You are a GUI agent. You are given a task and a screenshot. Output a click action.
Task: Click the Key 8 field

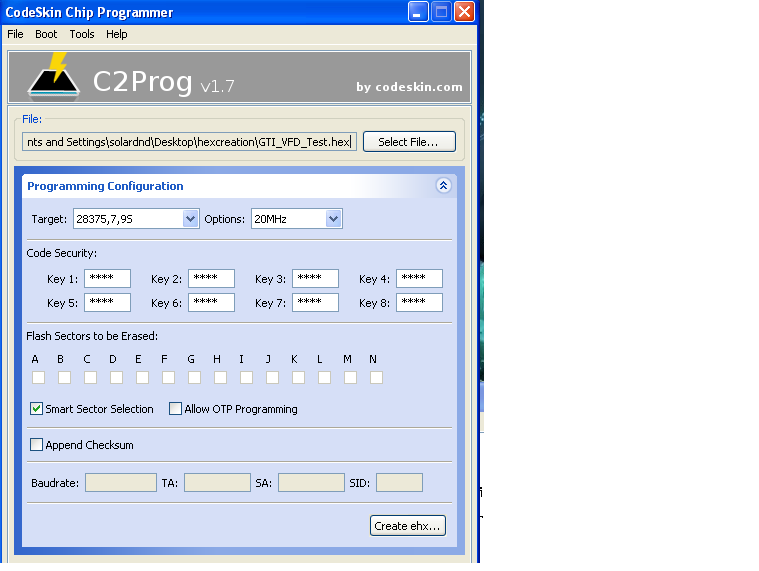pos(419,302)
